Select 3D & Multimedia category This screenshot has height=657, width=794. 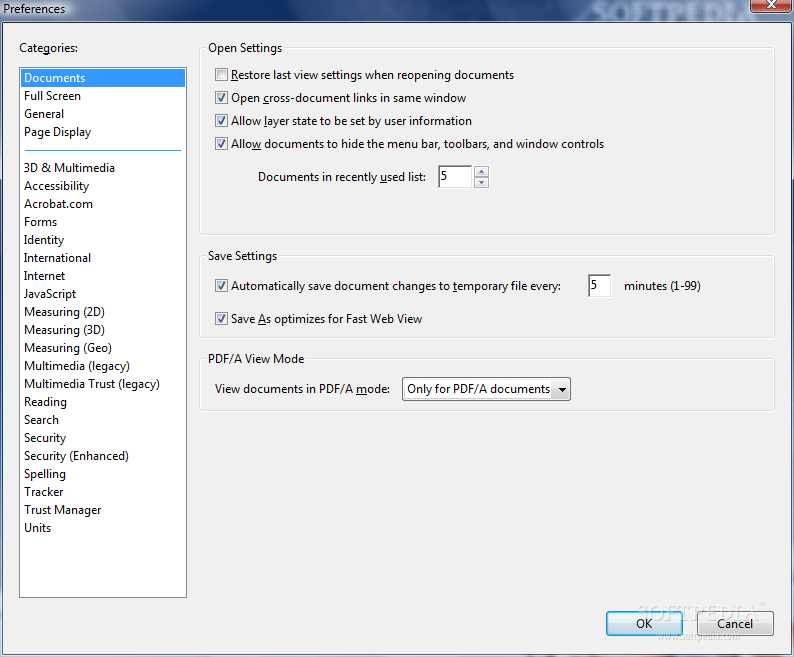coord(103,168)
